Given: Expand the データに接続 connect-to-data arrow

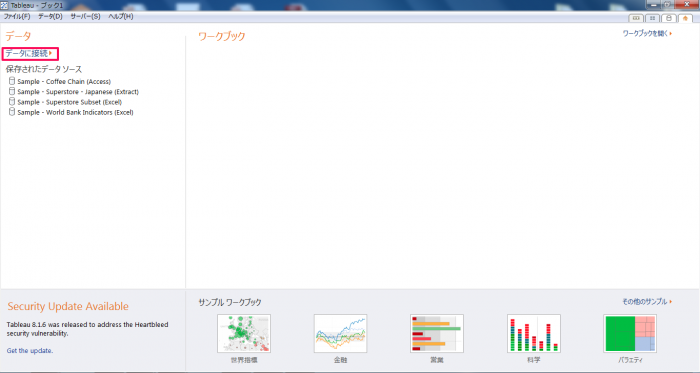Looking at the screenshot, I should 51,53.
